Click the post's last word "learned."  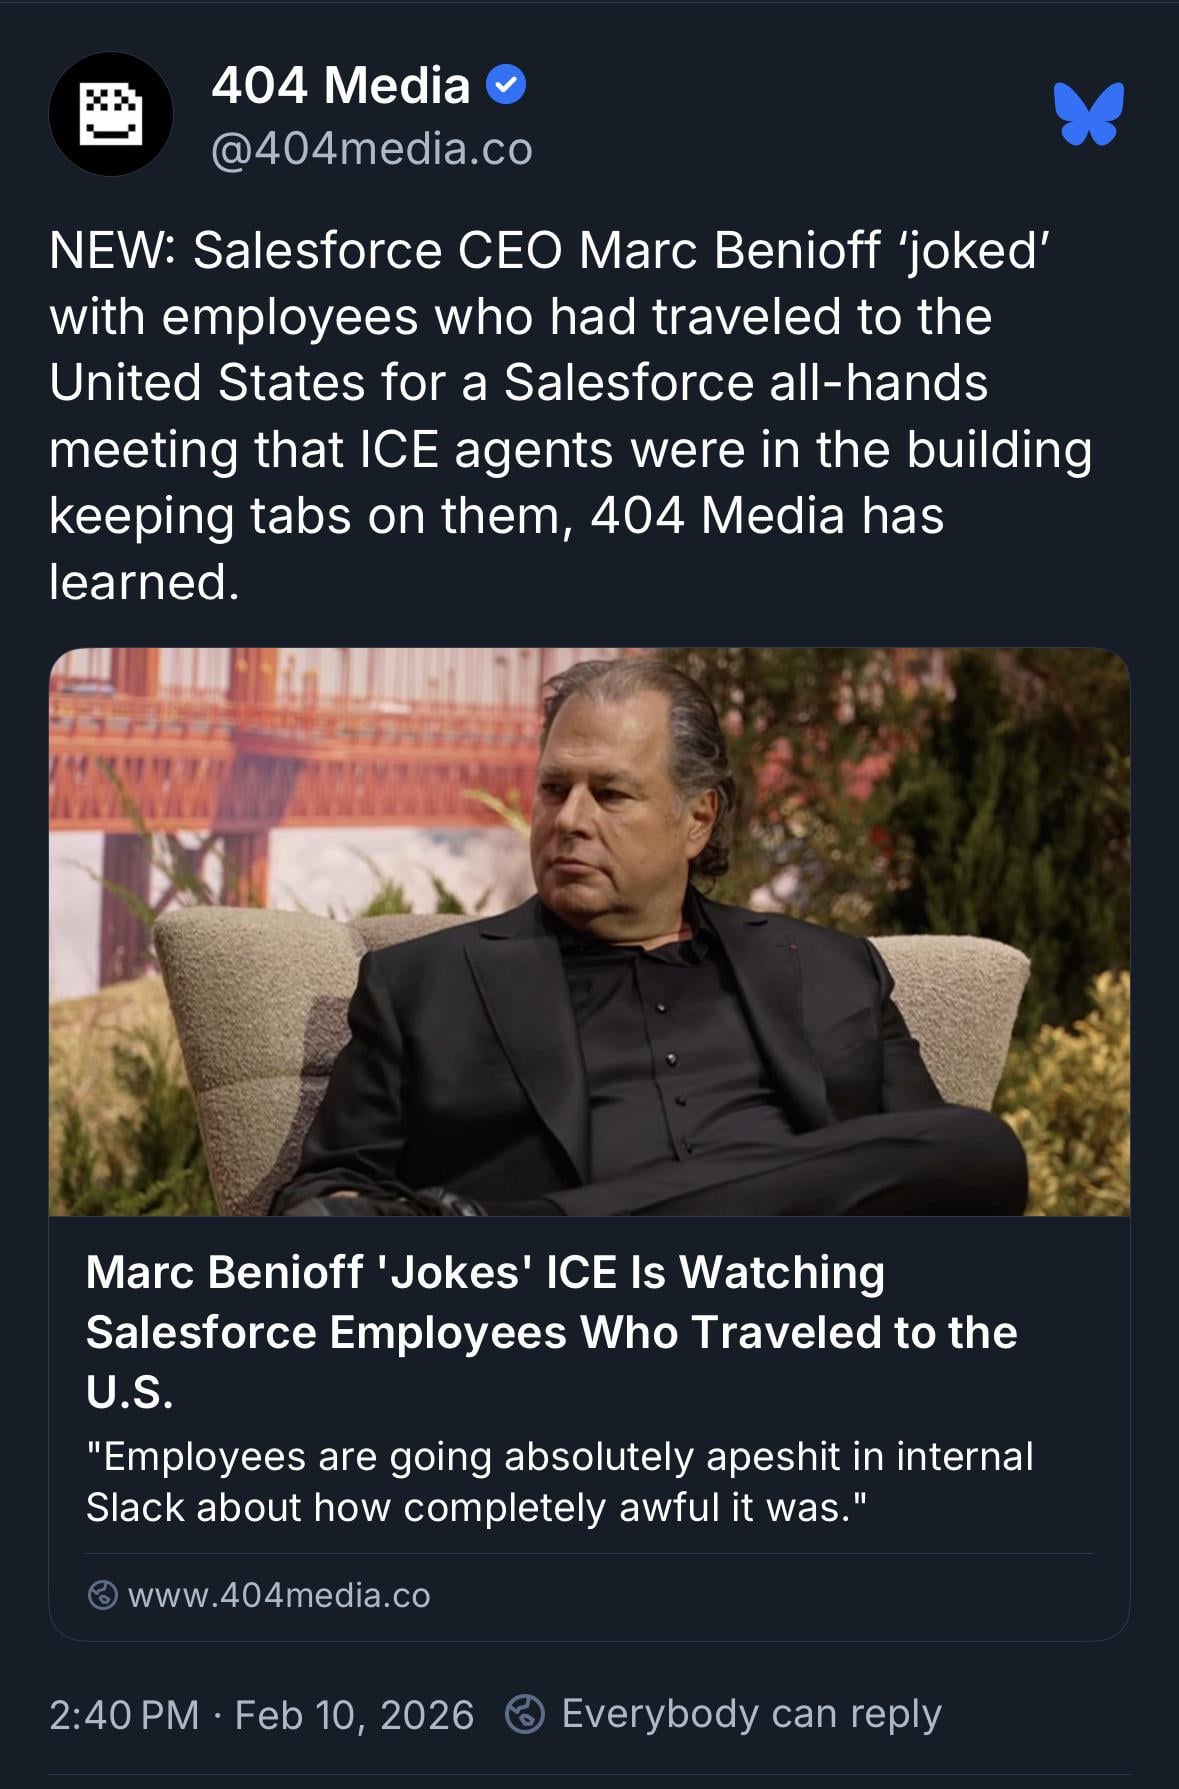(x=145, y=582)
